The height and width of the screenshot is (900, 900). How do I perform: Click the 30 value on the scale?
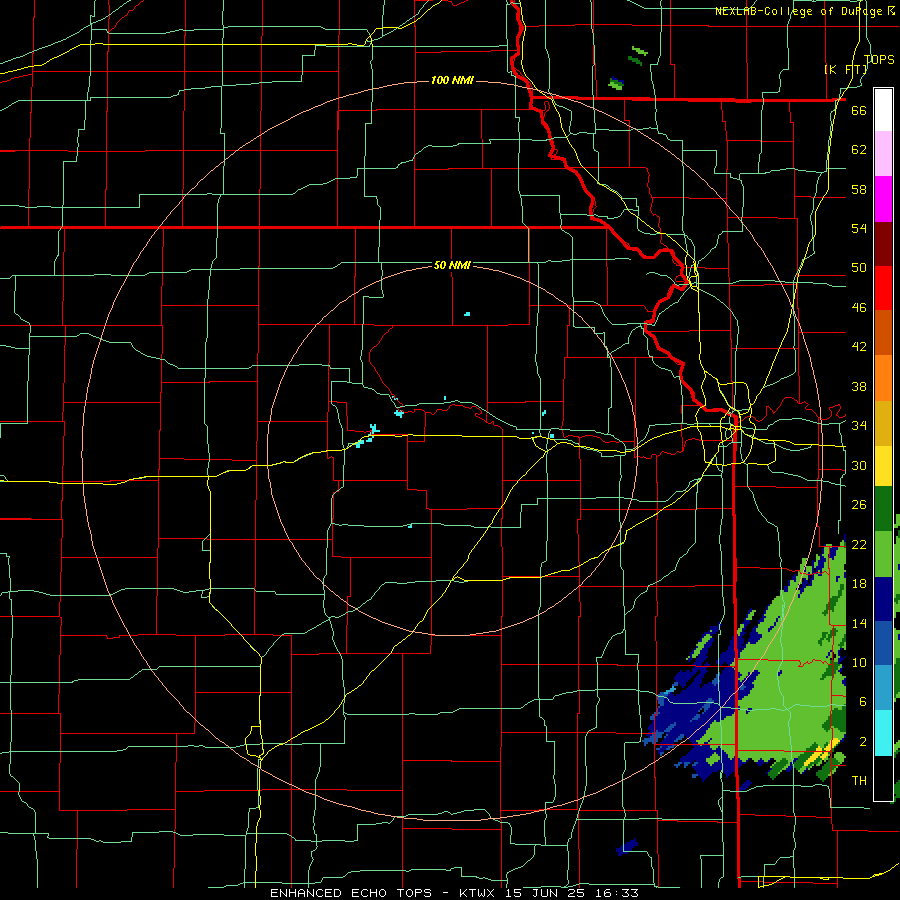(859, 465)
